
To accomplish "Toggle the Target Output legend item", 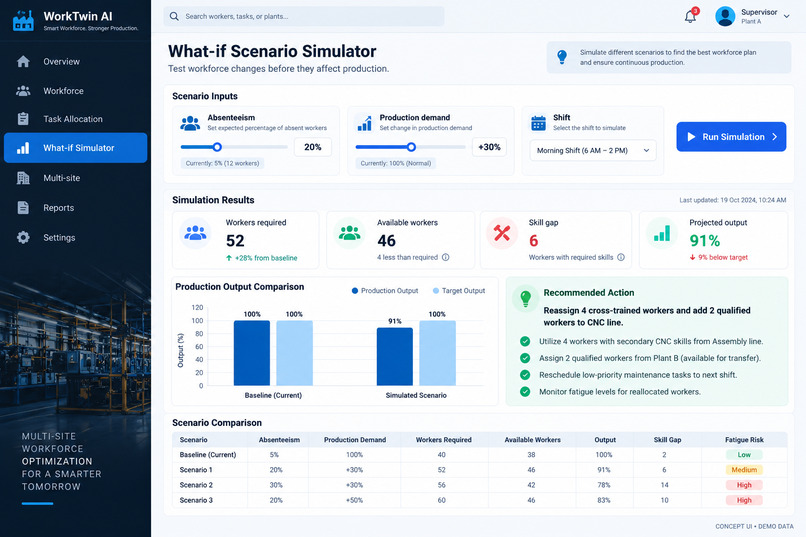I will point(459,291).
